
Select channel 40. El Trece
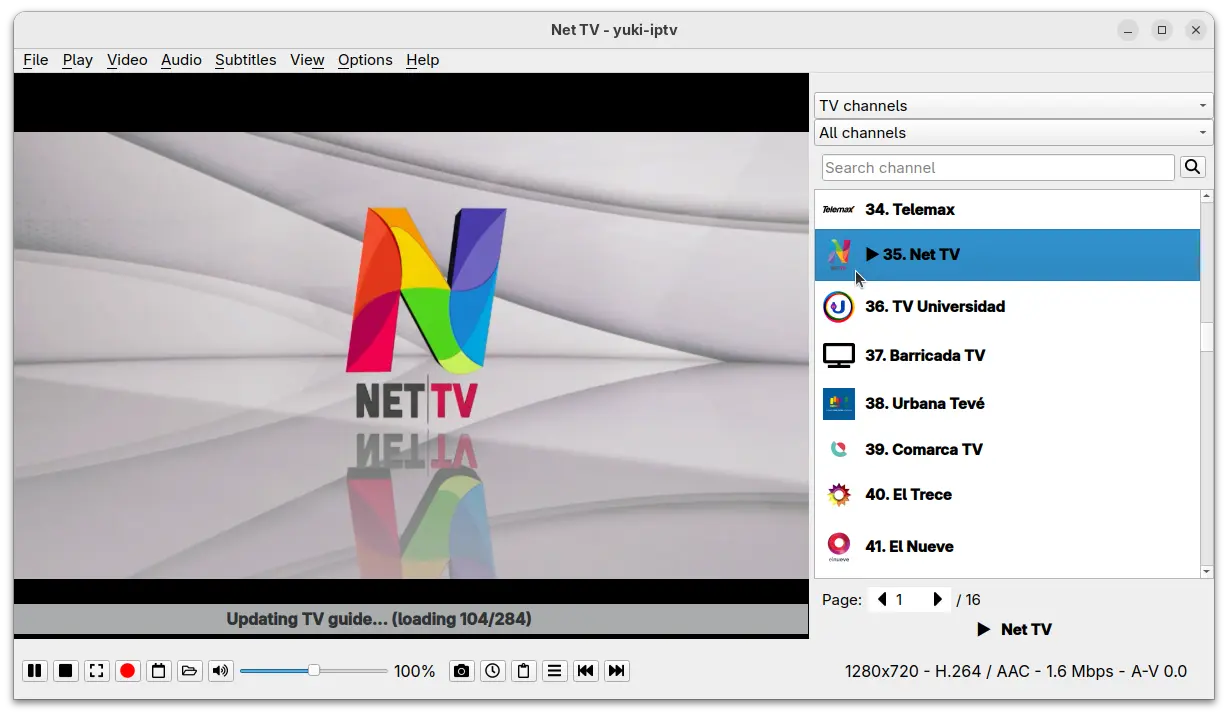[1007, 494]
